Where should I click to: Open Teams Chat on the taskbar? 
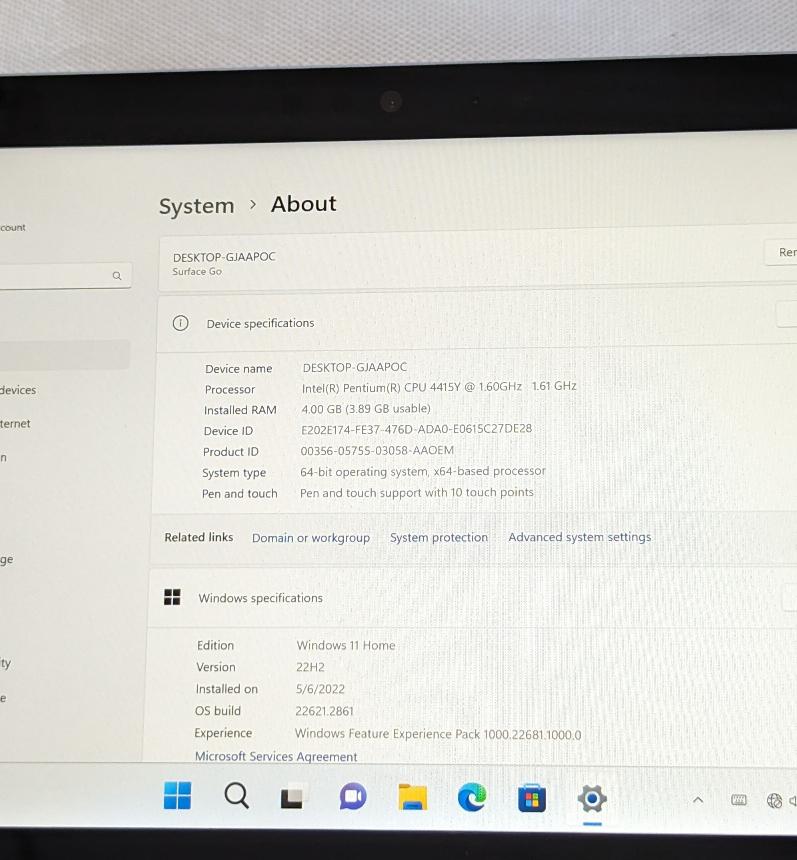click(352, 797)
